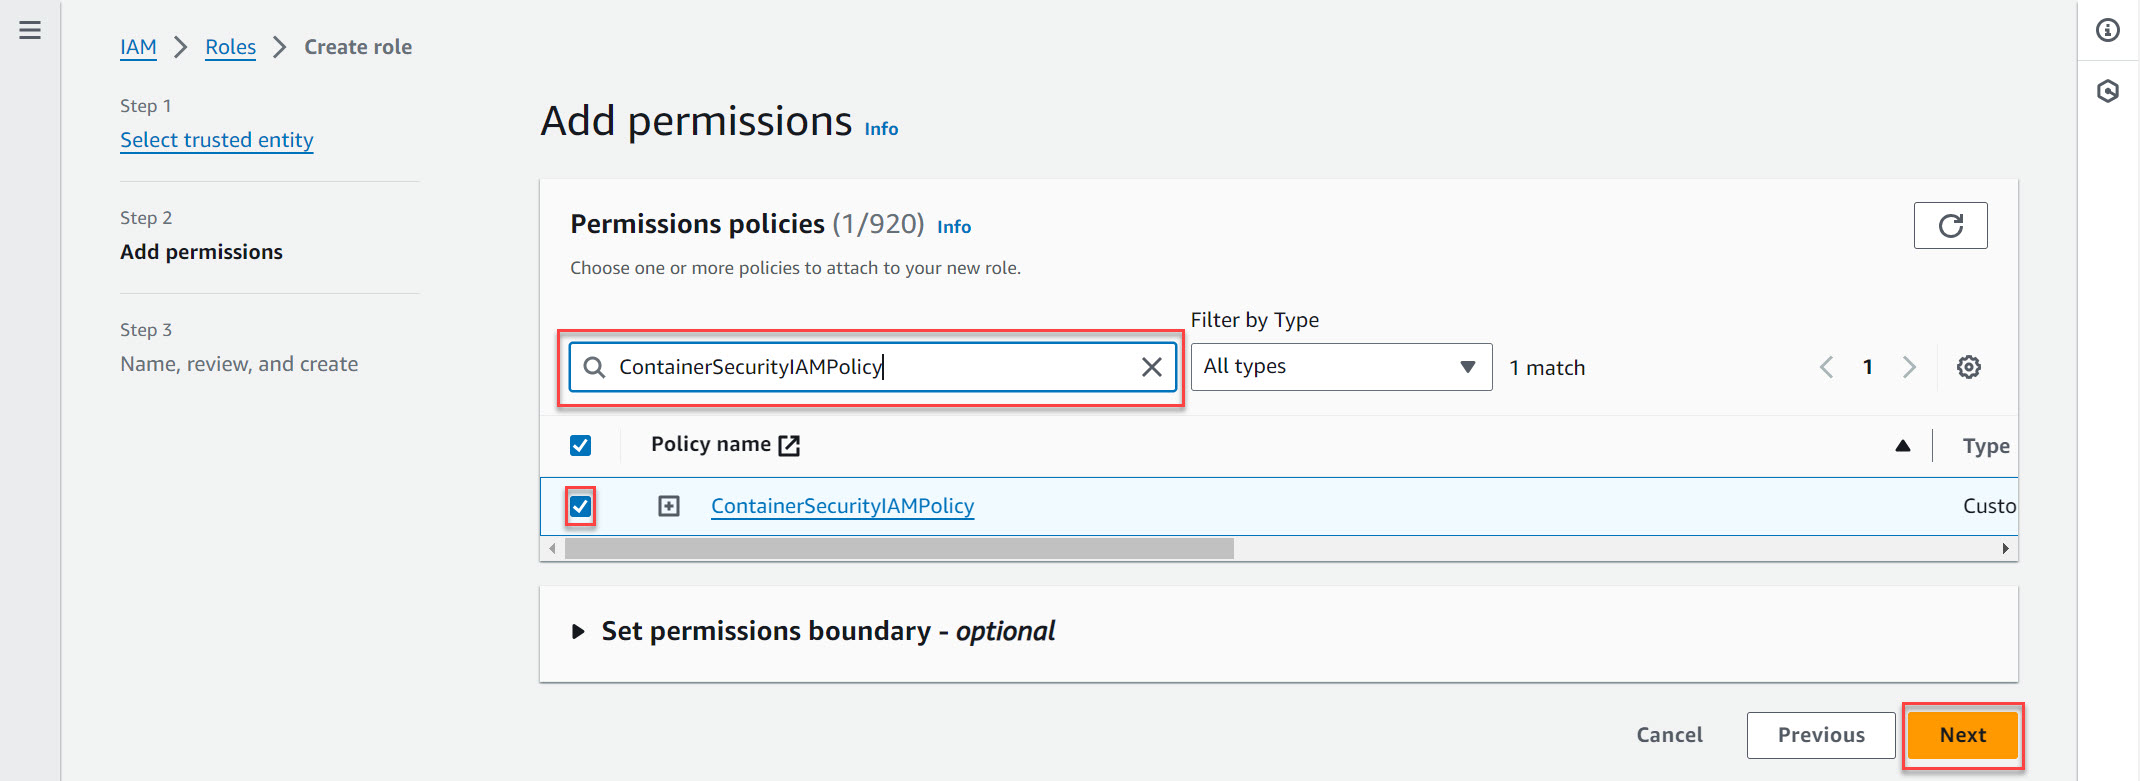Open the Roles breadcrumb link
This screenshot has height=781, width=2140.
point(230,47)
